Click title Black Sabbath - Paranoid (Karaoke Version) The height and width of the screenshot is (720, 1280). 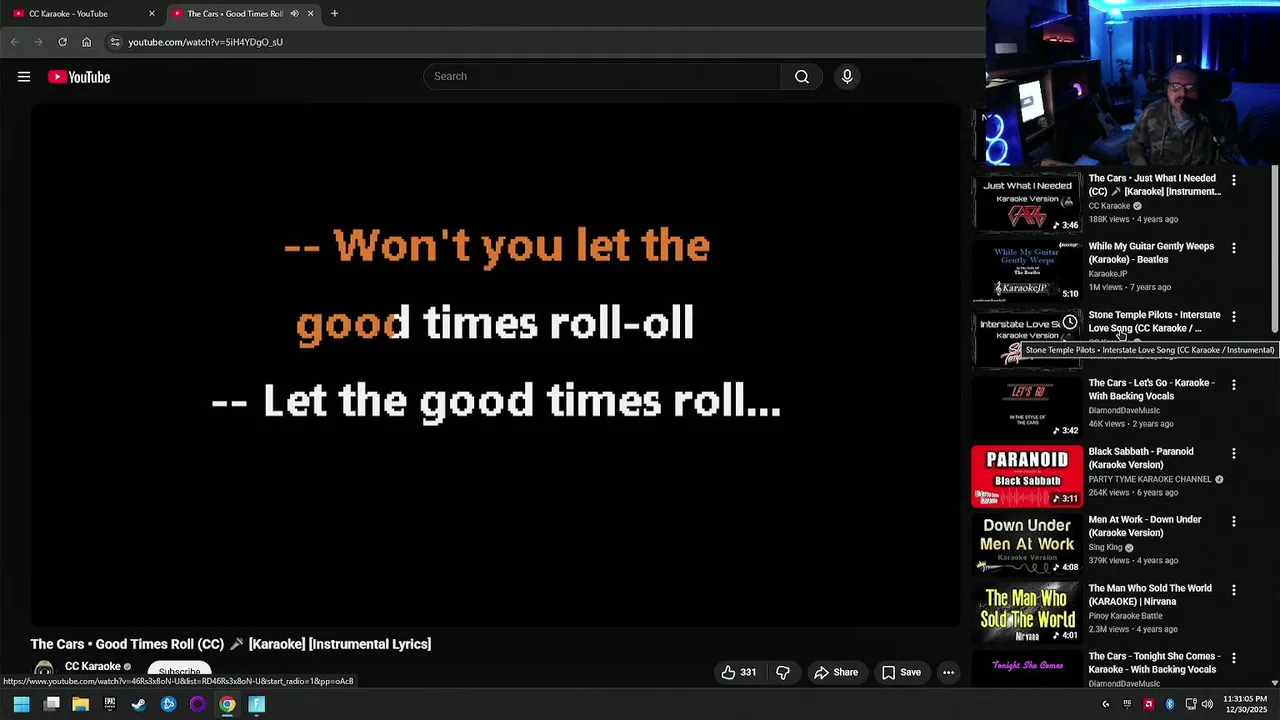[1141, 458]
